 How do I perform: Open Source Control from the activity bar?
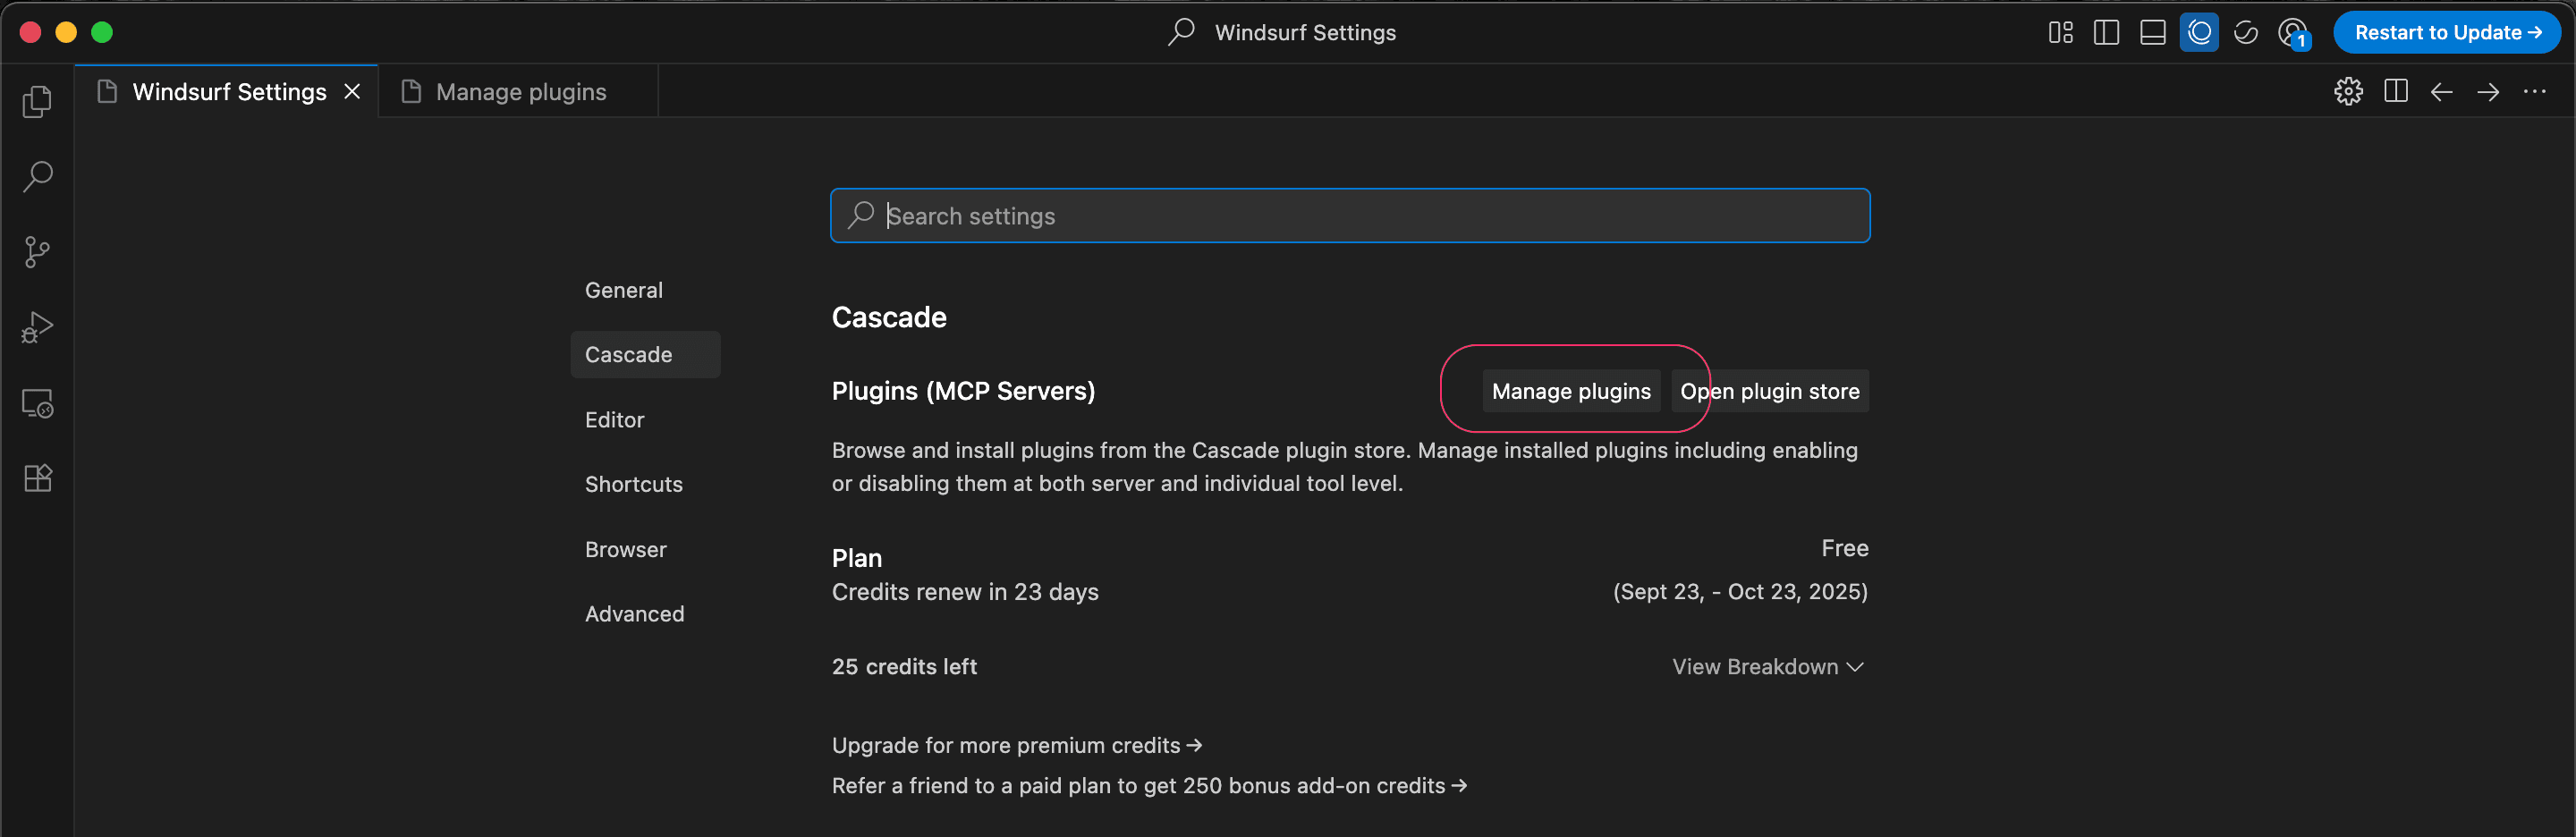click(x=37, y=251)
